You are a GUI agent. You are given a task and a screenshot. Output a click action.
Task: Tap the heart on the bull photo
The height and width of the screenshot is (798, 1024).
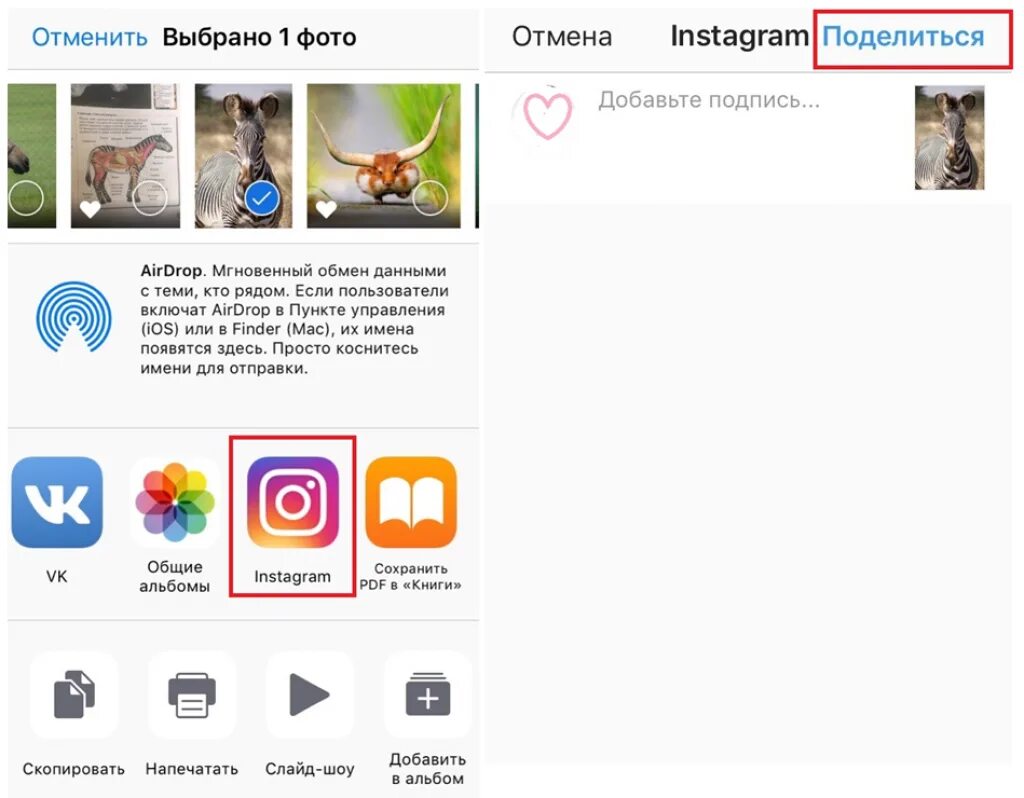tap(327, 209)
